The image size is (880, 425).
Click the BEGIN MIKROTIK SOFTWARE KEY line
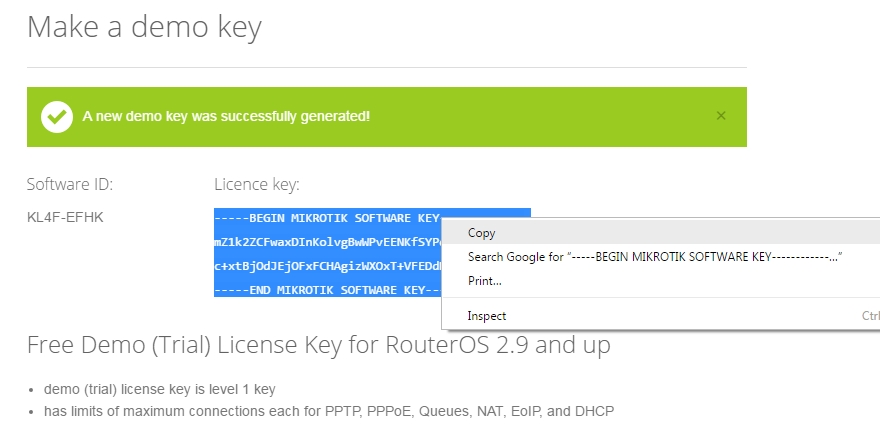[x=327, y=218]
